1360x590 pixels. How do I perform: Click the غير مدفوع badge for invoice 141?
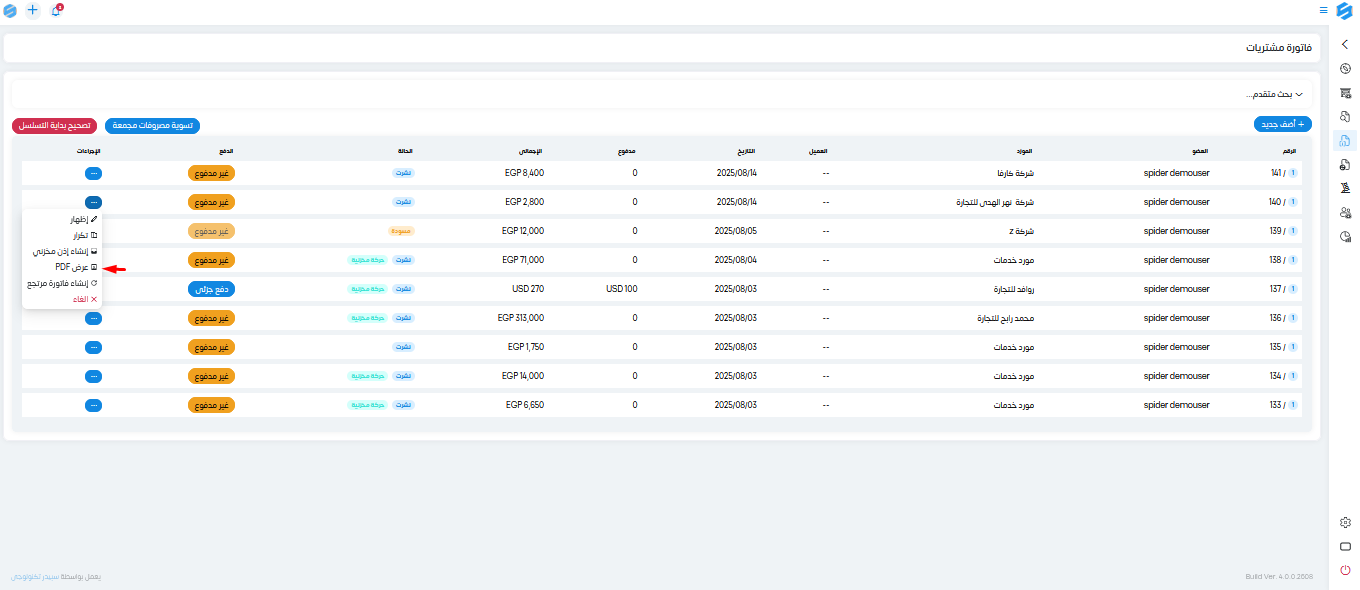click(211, 173)
